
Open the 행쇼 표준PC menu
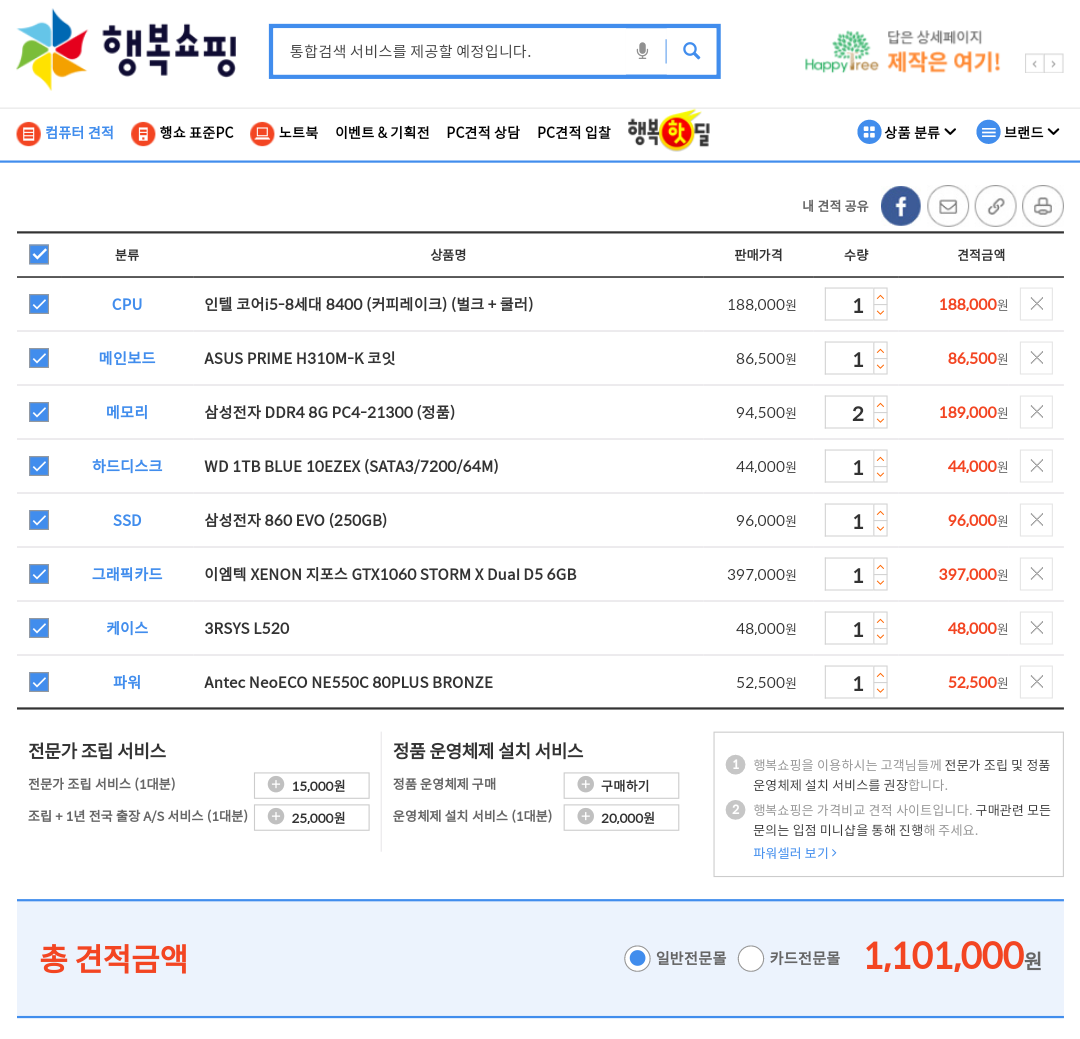click(183, 132)
